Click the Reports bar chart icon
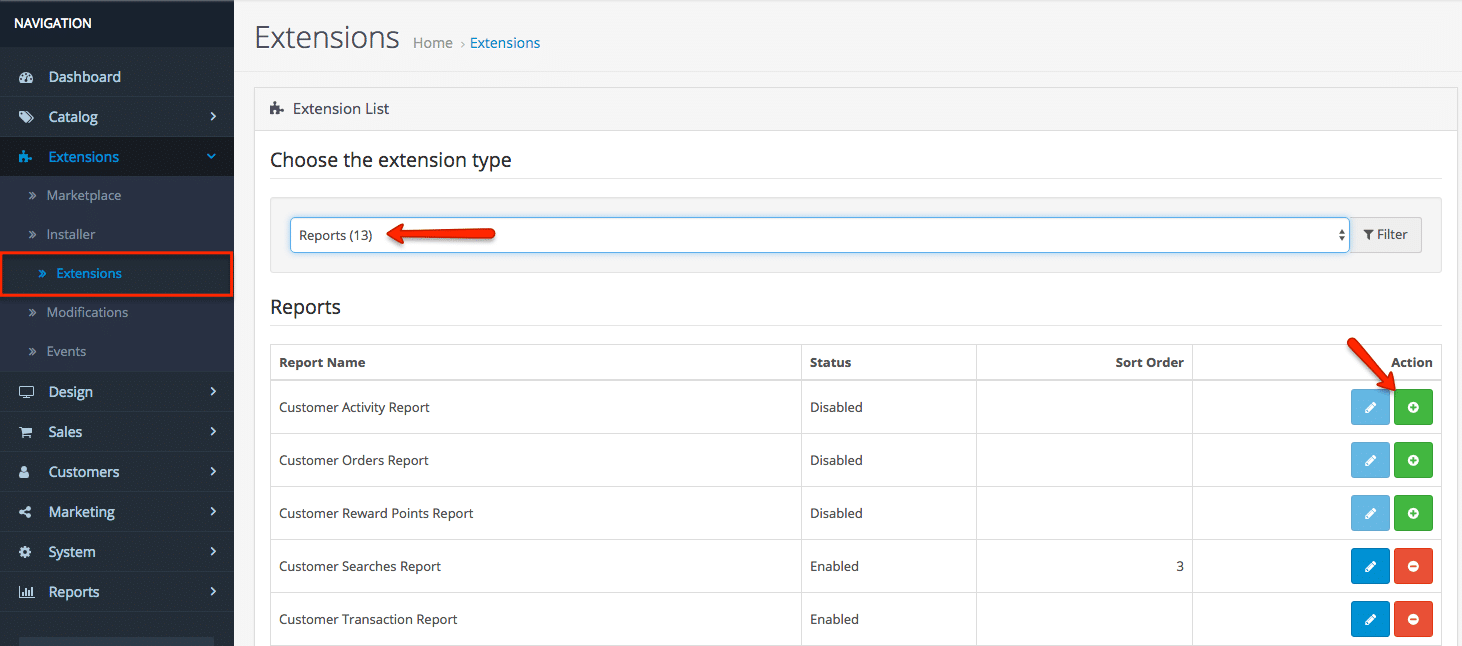 point(26,592)
